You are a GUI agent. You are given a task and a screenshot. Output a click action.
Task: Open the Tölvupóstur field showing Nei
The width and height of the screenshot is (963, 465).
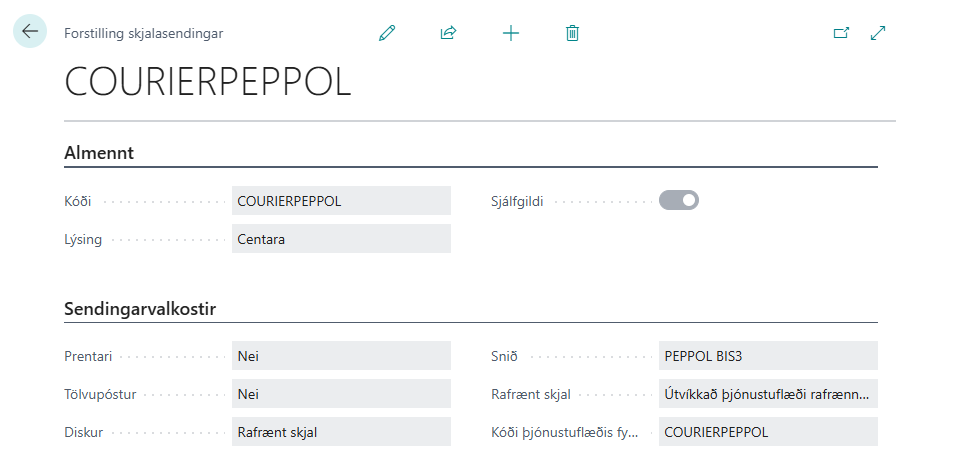pyautogui.click(x=341, y=394)
